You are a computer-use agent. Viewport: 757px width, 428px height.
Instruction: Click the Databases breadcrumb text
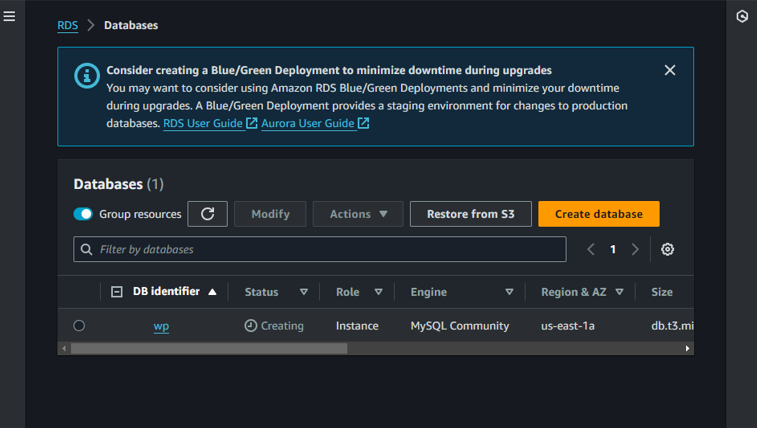131,25
